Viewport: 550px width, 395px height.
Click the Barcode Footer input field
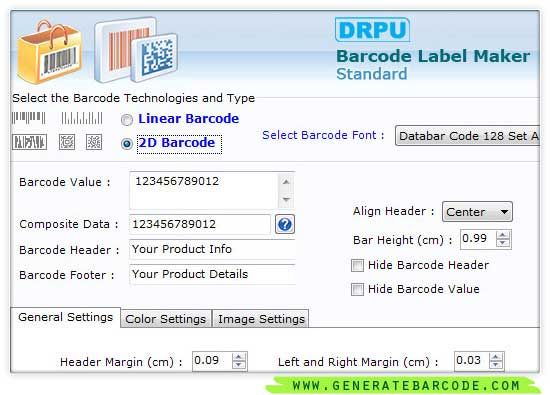(x=212, y=274)
